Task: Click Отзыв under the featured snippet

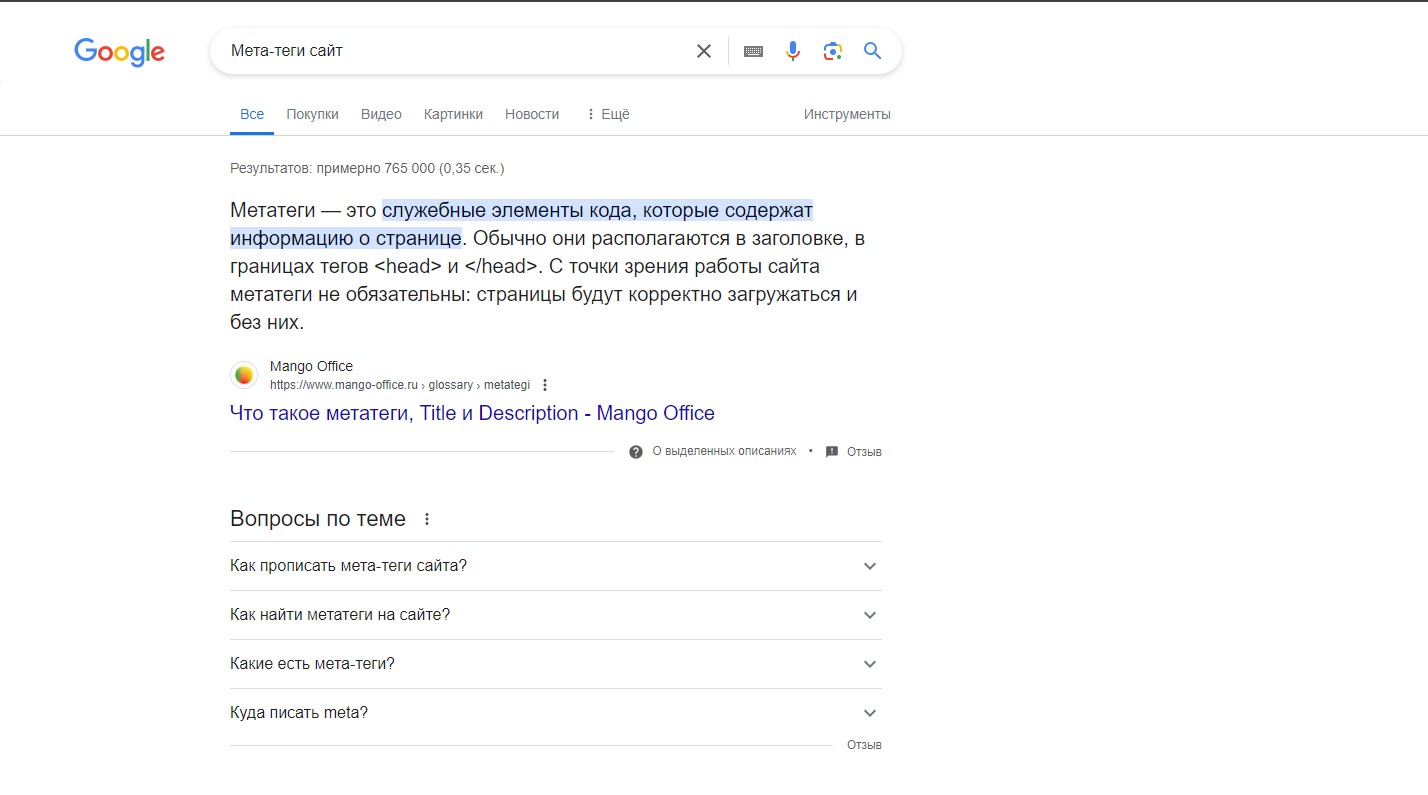Action: pos(864,452)
